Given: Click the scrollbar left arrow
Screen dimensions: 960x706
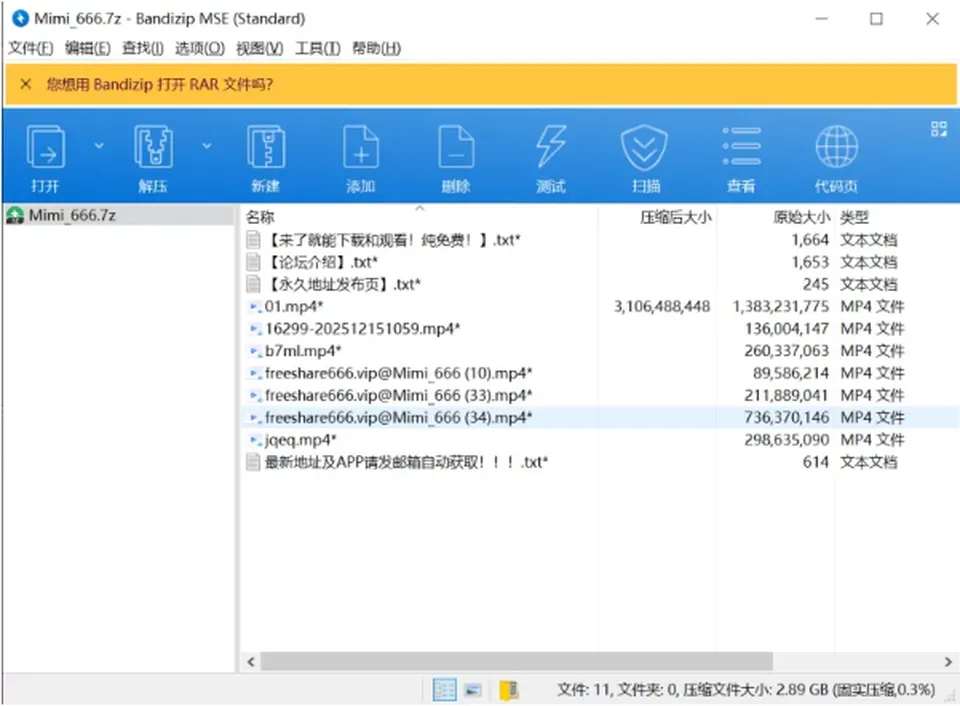Looking at the screenshot, I should 251,661.
